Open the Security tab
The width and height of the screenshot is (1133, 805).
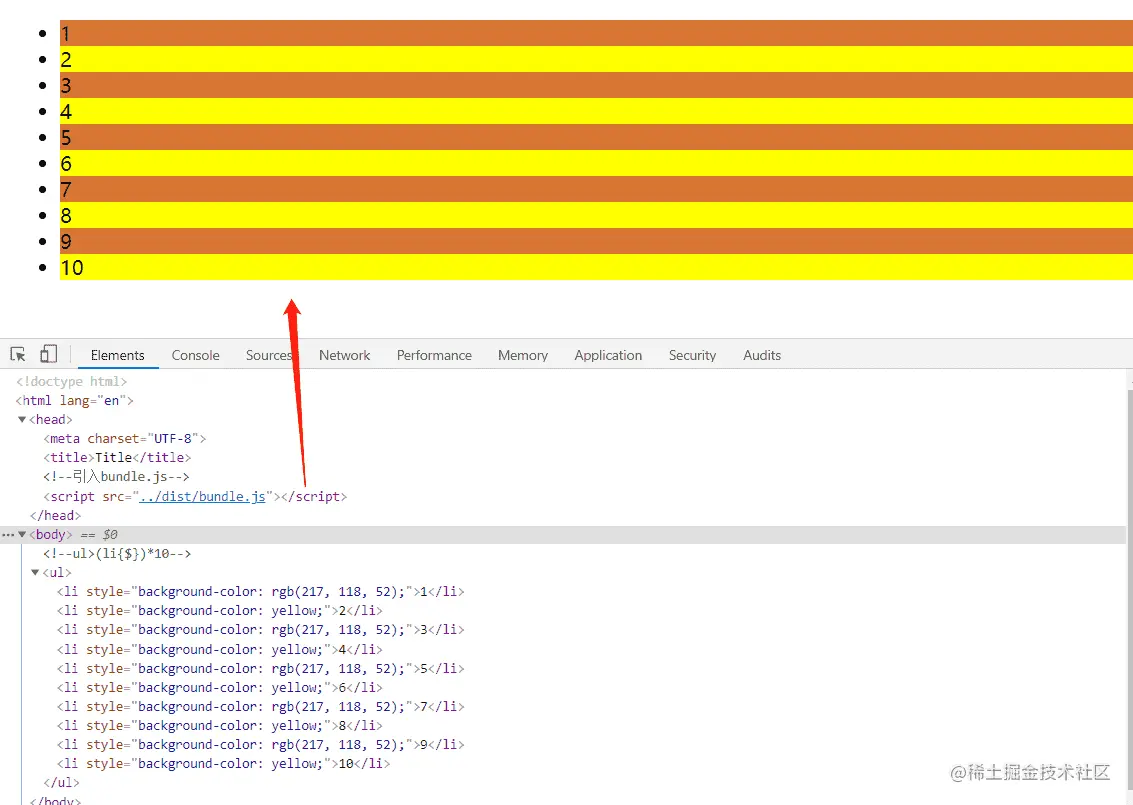[x=692, y=355]
